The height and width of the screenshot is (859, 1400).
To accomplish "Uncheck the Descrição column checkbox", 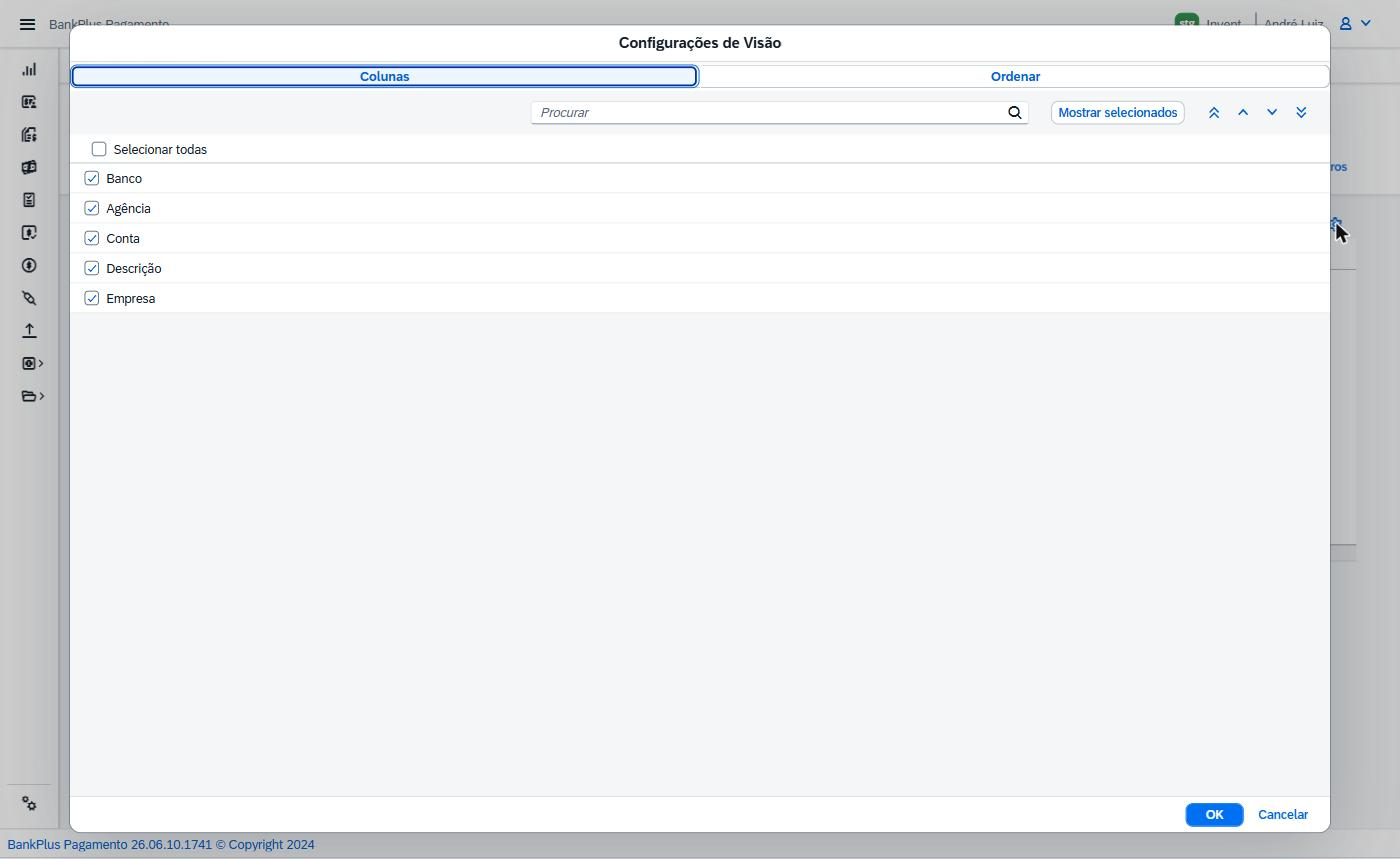I will (x=92, y=268).
